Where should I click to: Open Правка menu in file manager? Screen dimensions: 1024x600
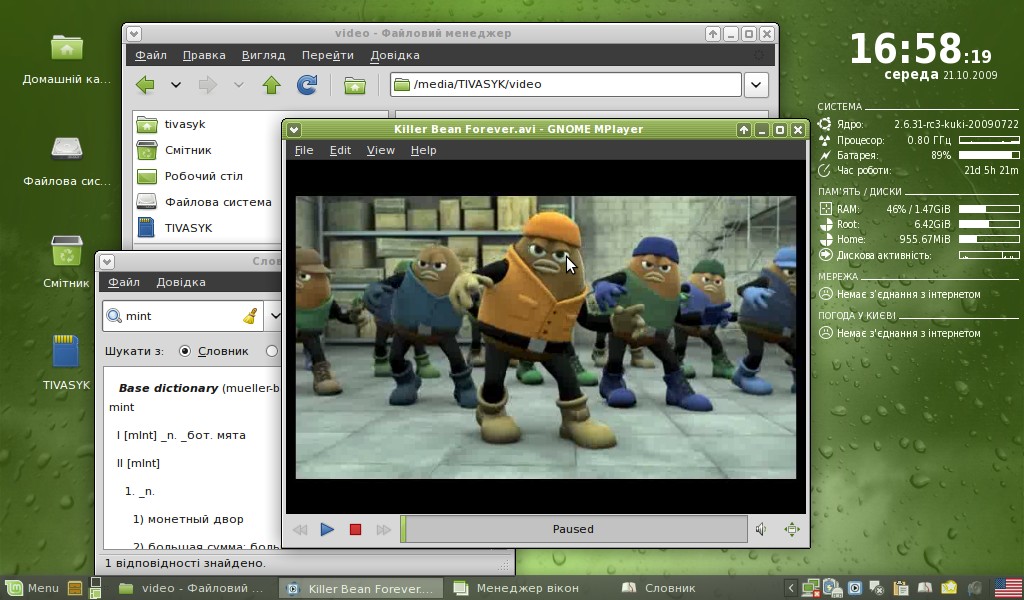[204, 55]
